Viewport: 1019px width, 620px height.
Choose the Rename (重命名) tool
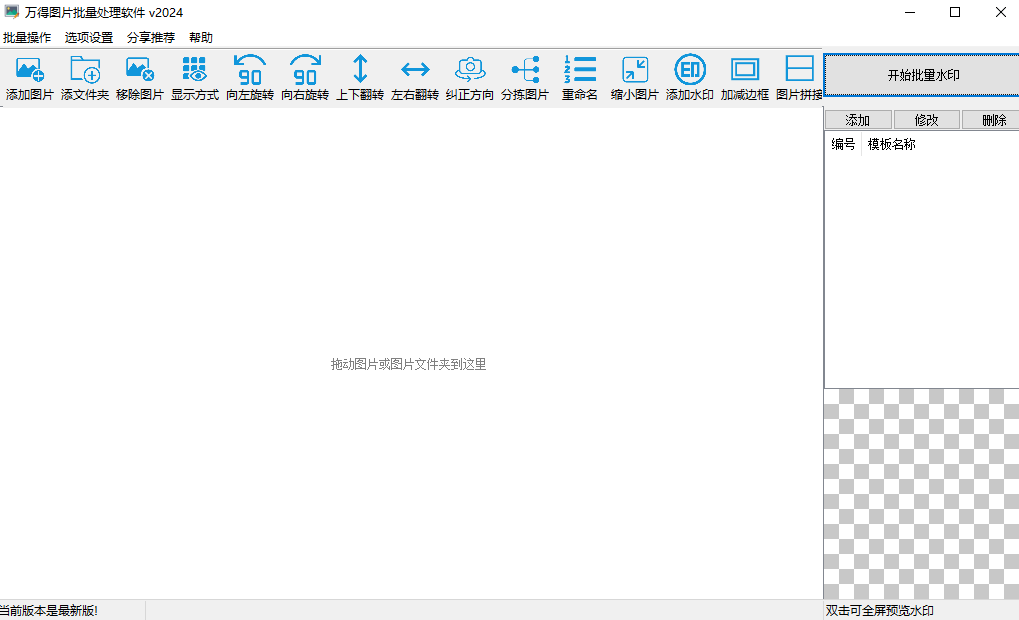tap(580, 78)
